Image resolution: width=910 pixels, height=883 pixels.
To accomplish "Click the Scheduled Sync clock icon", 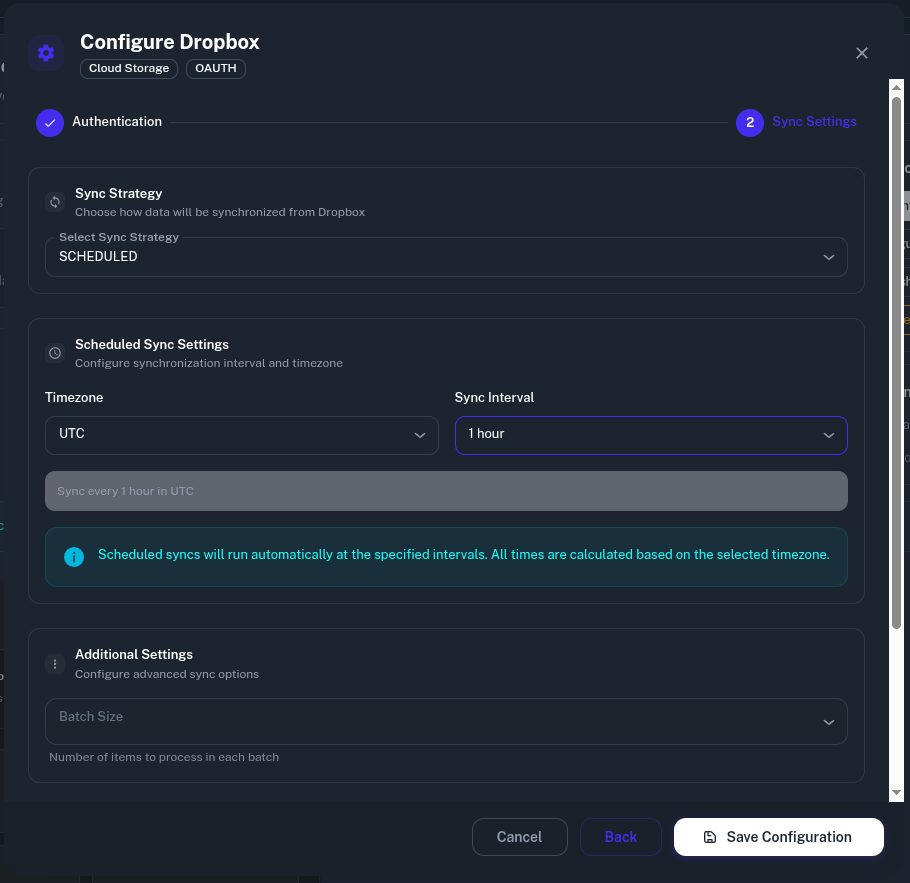I will 55,353.
